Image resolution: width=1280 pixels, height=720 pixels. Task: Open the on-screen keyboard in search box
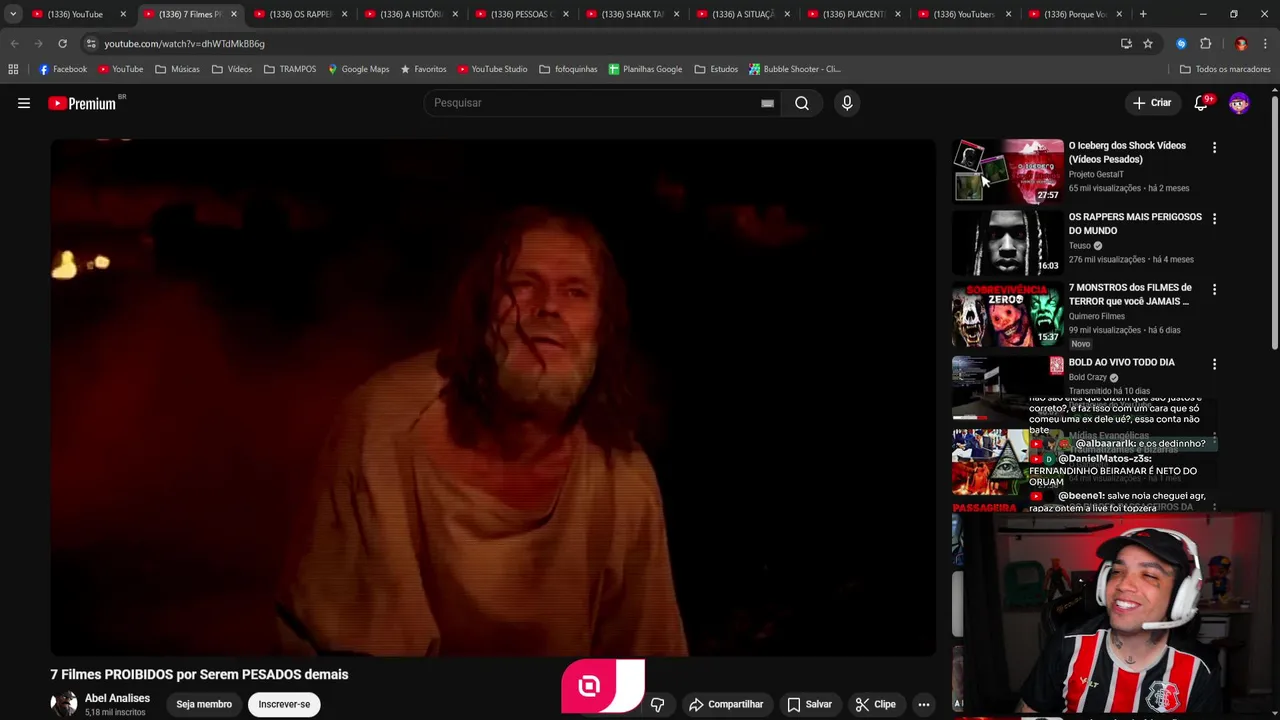(x=767, y=103)
